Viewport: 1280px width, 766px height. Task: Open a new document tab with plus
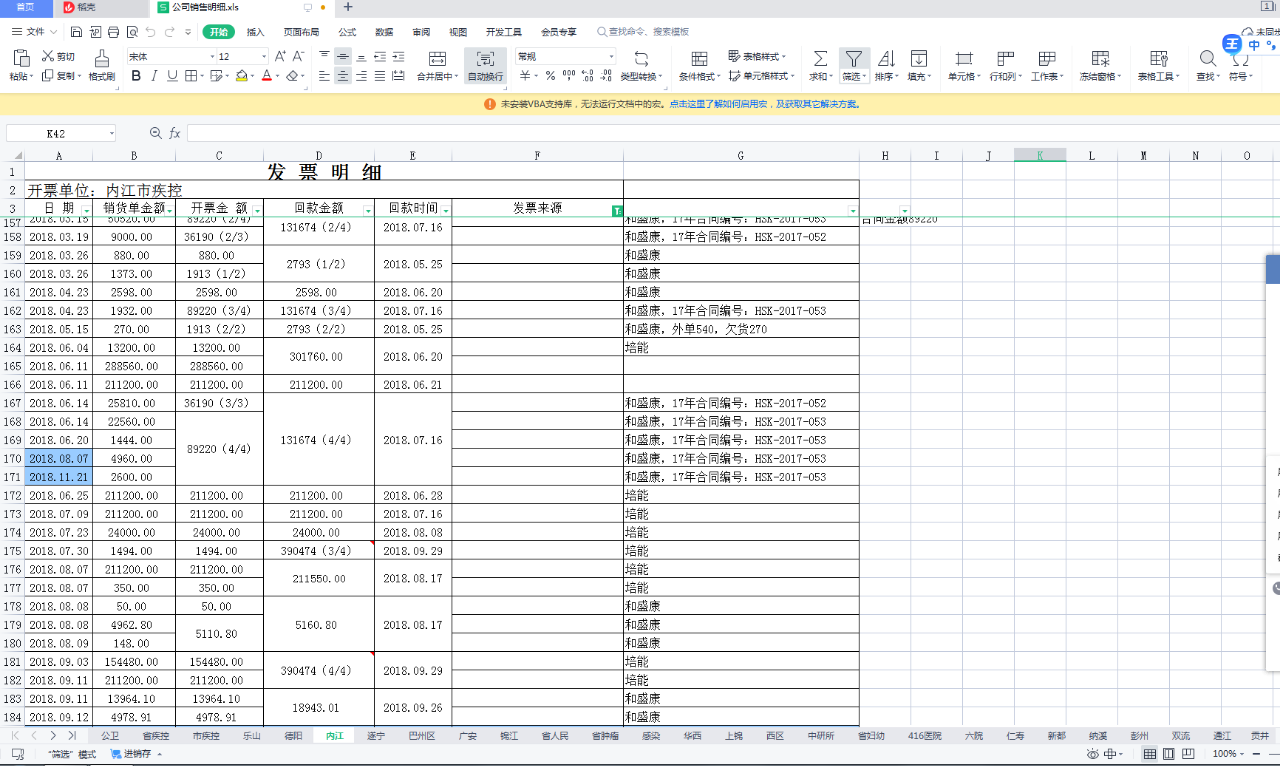click(x=348, y=7)
